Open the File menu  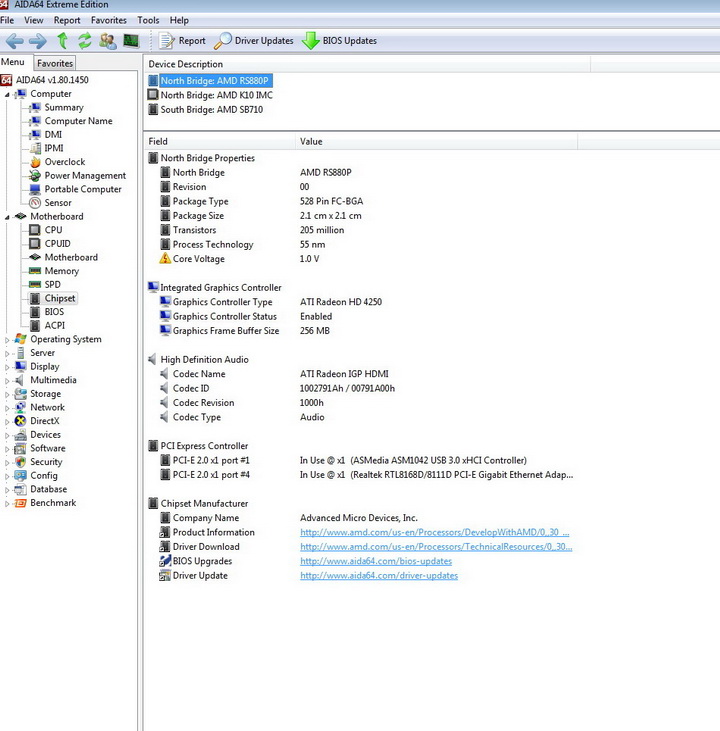(x=7, y=21)
